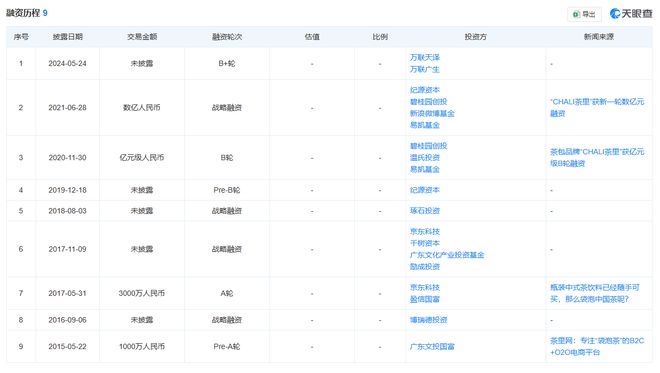Open news "CHALI茶里"获新一轮数亿元融资

pyautogui.click(x=597, y=107)
